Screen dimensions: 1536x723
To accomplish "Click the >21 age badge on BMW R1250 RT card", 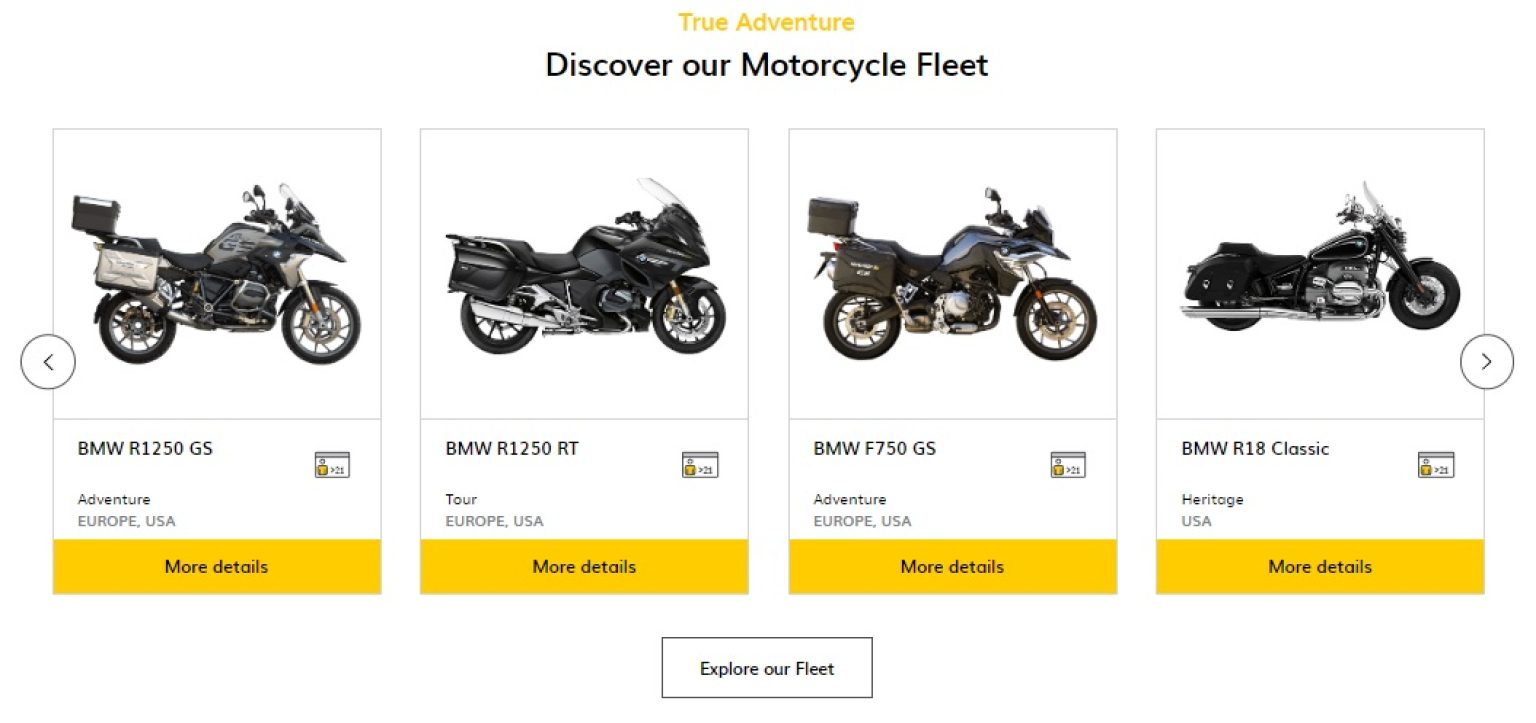I will (x=698, y=464).
